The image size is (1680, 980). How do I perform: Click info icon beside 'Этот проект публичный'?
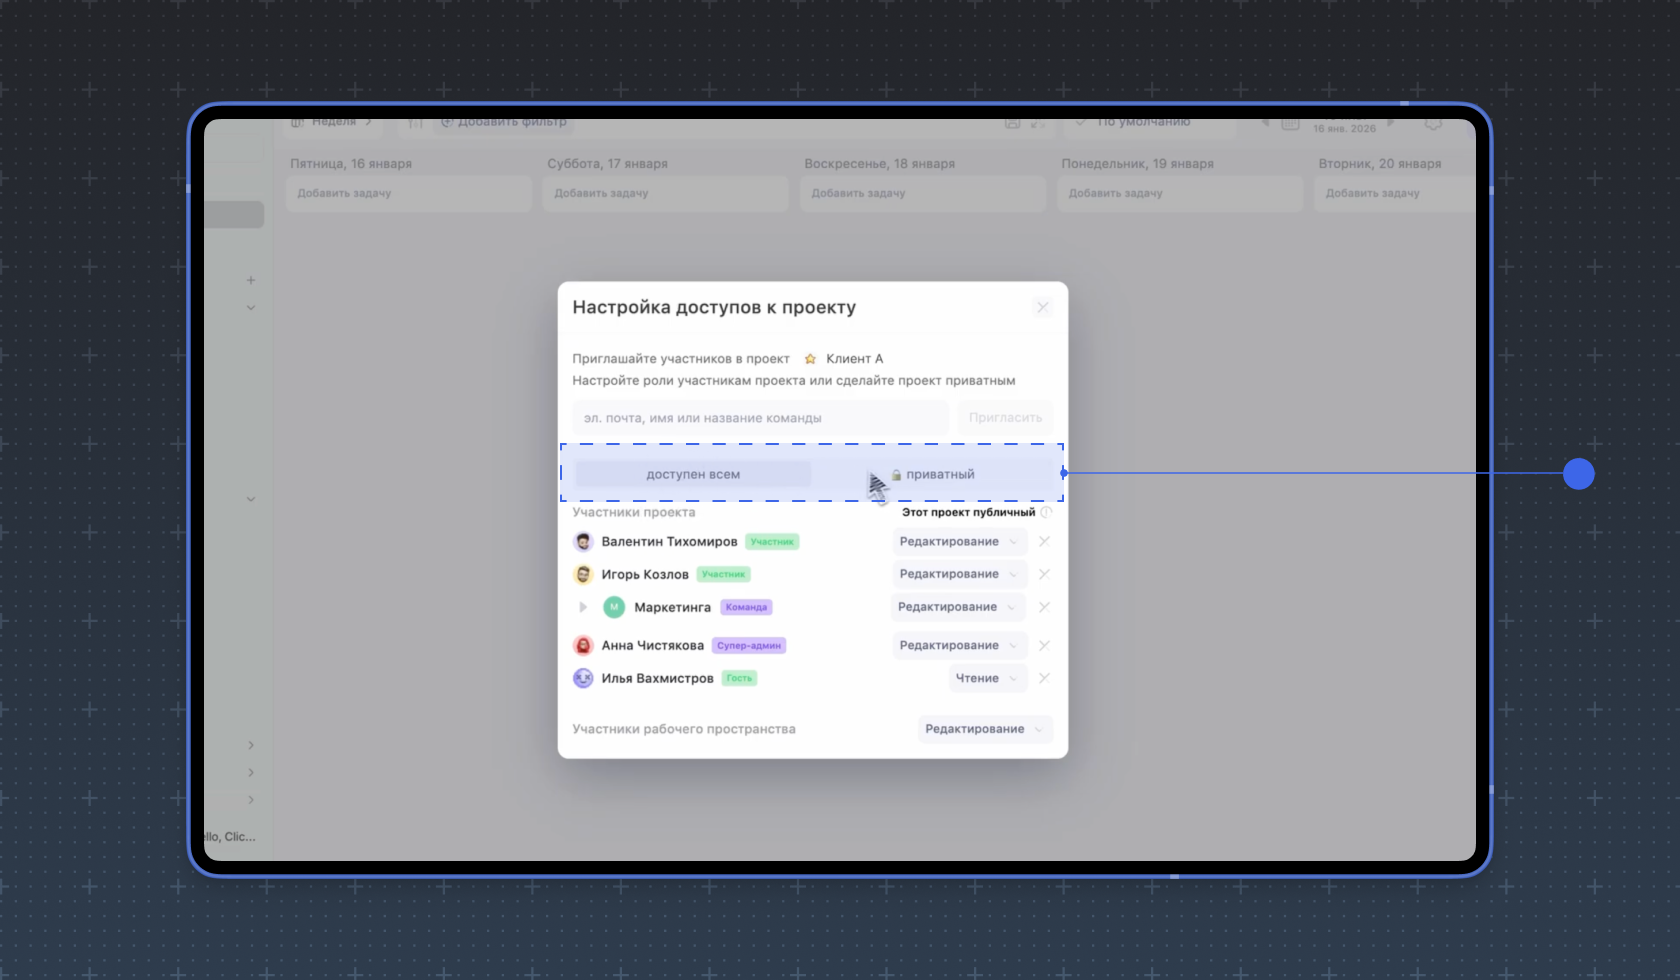1046,512
